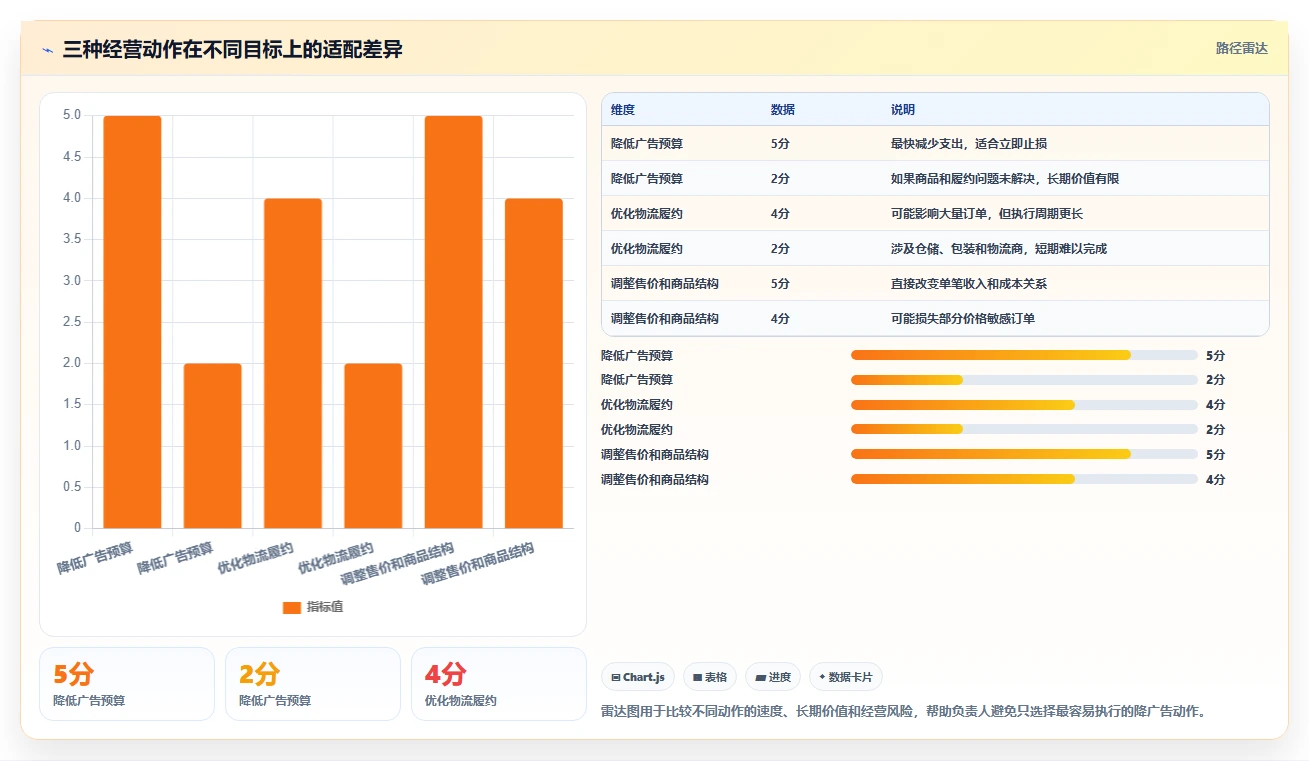Open the 4分 优化物流履约 data card
The image size is (1309, 761).
(x=499, y=684)
